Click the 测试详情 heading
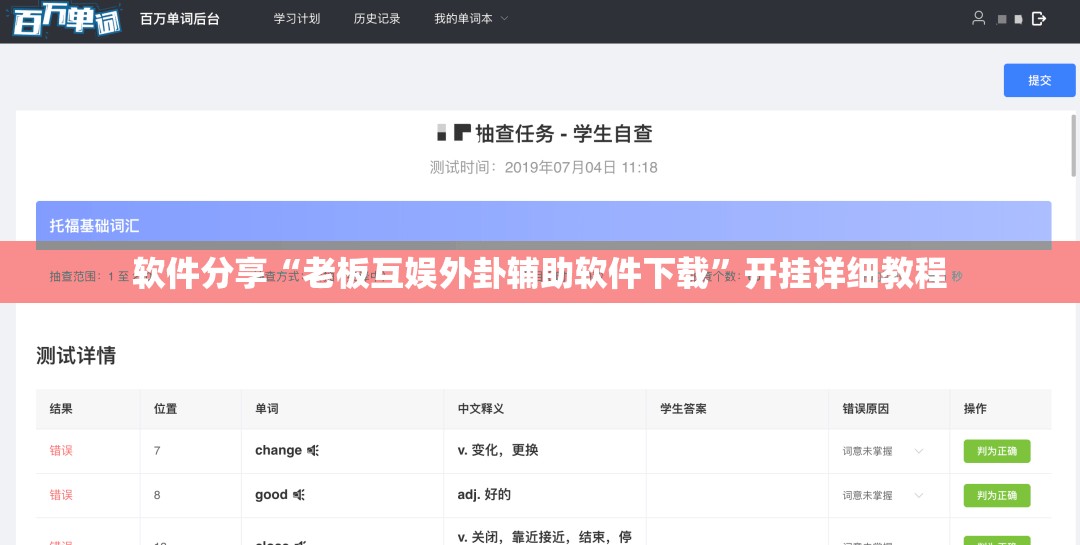The width and height of the screenshot is (1080, 545). (x=76, y=356)
